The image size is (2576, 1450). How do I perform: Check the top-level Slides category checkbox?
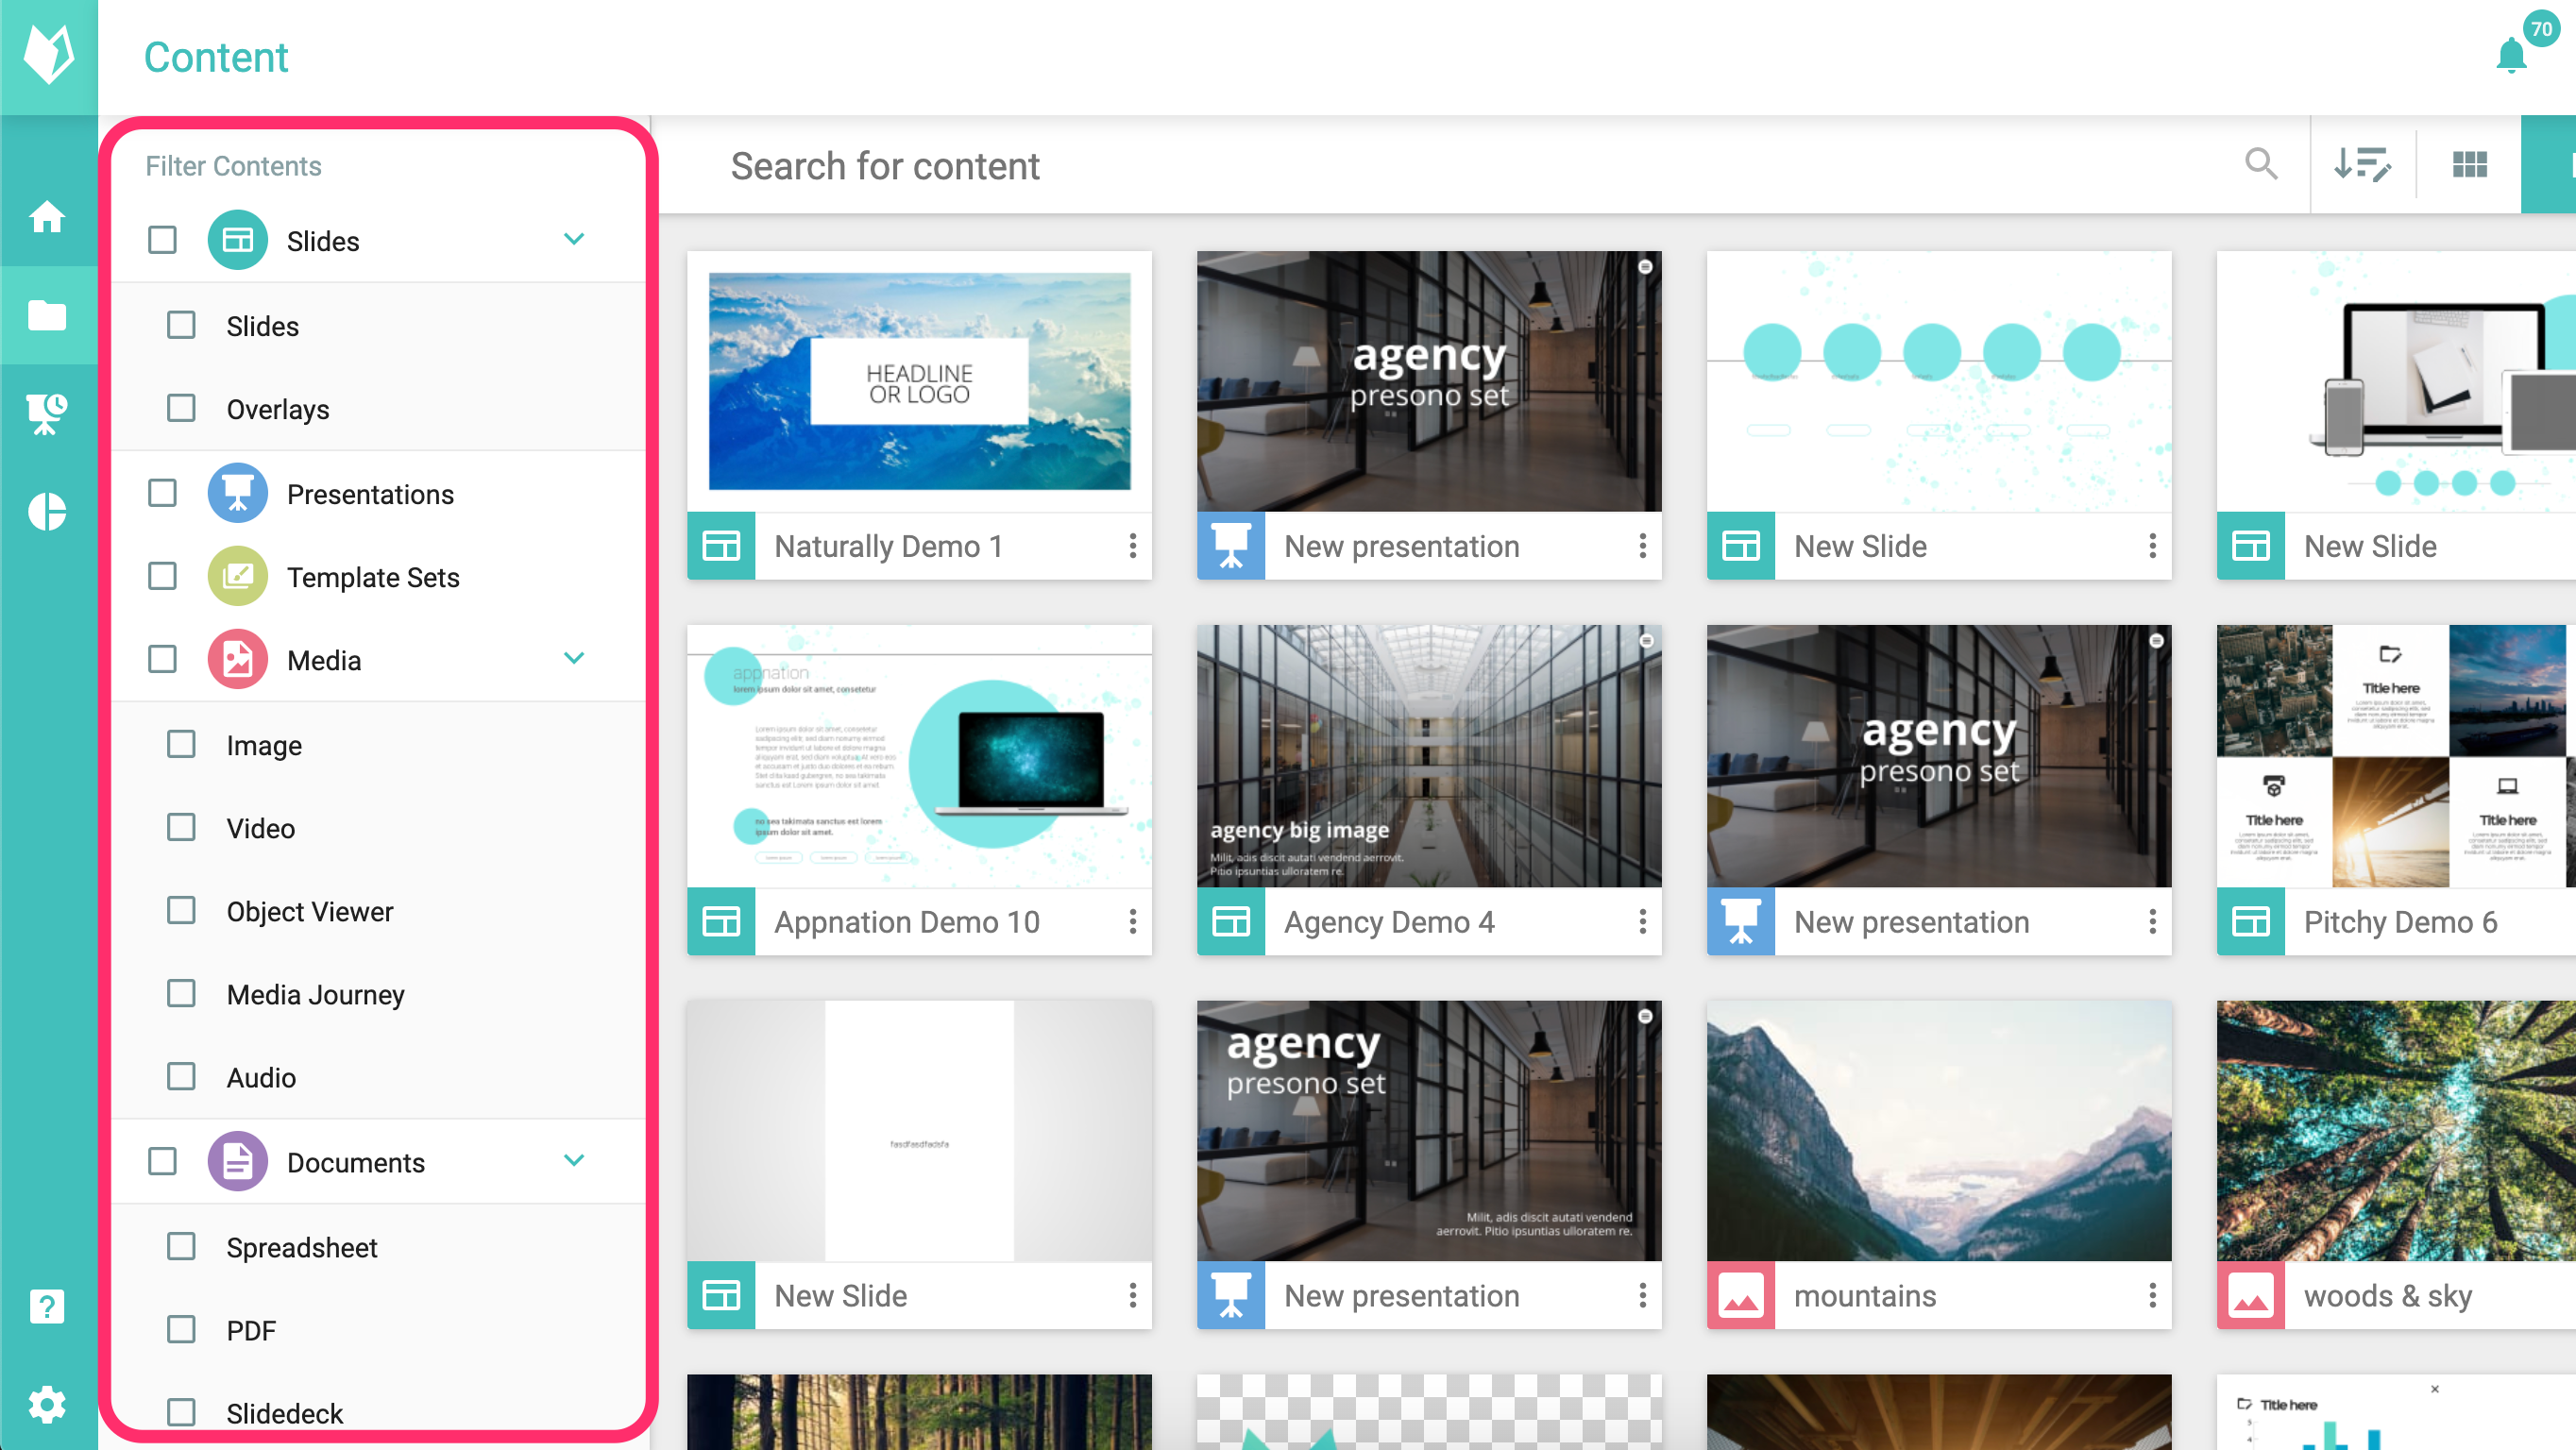coord(162,240)
